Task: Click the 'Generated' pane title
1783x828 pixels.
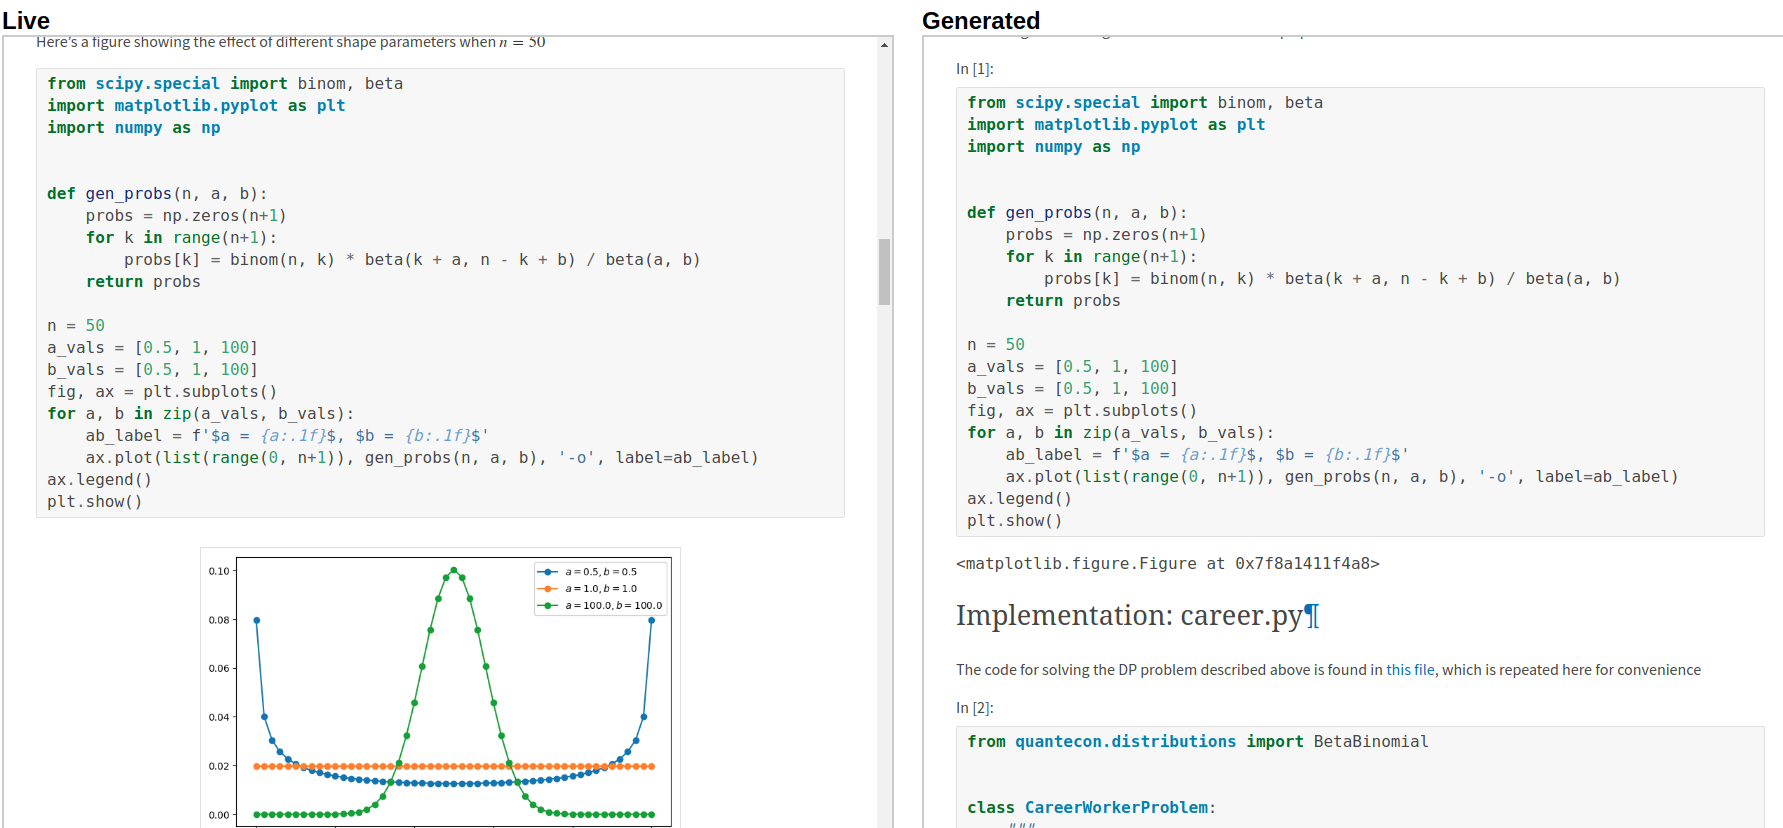Action: tap(981, 20)
